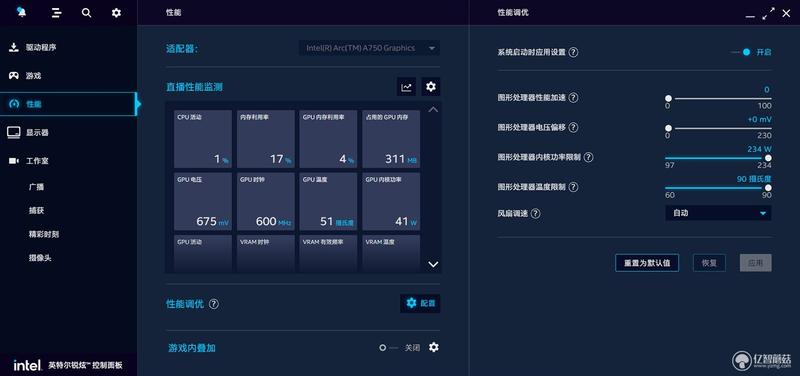This screenshot has width=800, height=376.
Task: Open in-game overlay gear settings
Action: click(434, 347)
